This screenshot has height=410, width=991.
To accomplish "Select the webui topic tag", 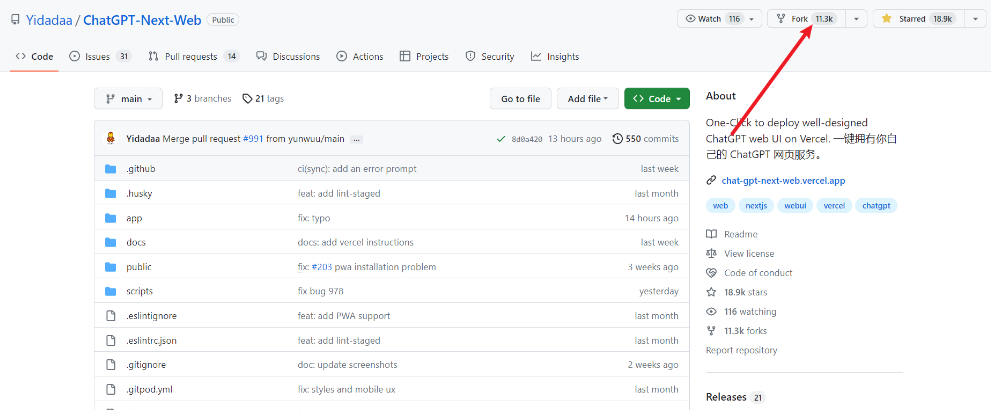I will [795, 205].
